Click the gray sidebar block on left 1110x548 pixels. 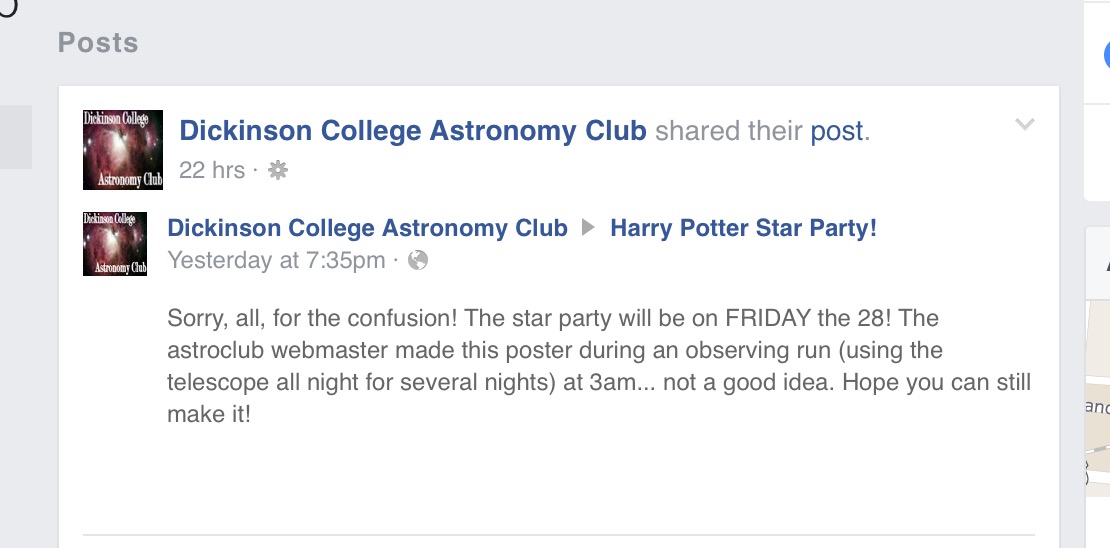point(16,137)
